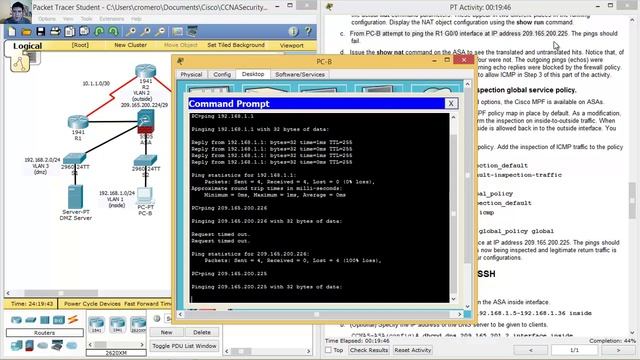Click the DMZ Server in the topology
640x360 pixels.
coord(76,197)
